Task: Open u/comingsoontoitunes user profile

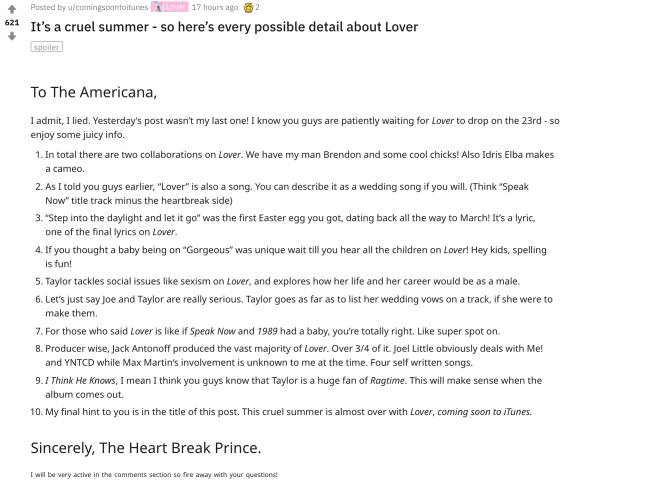Action: point(109,7)
